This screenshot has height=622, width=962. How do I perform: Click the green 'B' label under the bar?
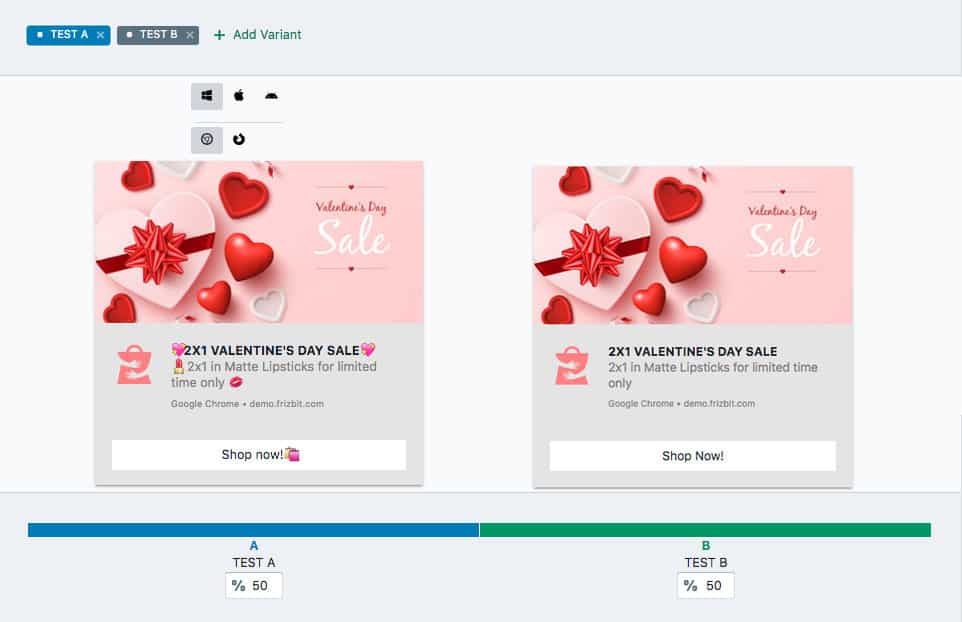pos(706,545)
